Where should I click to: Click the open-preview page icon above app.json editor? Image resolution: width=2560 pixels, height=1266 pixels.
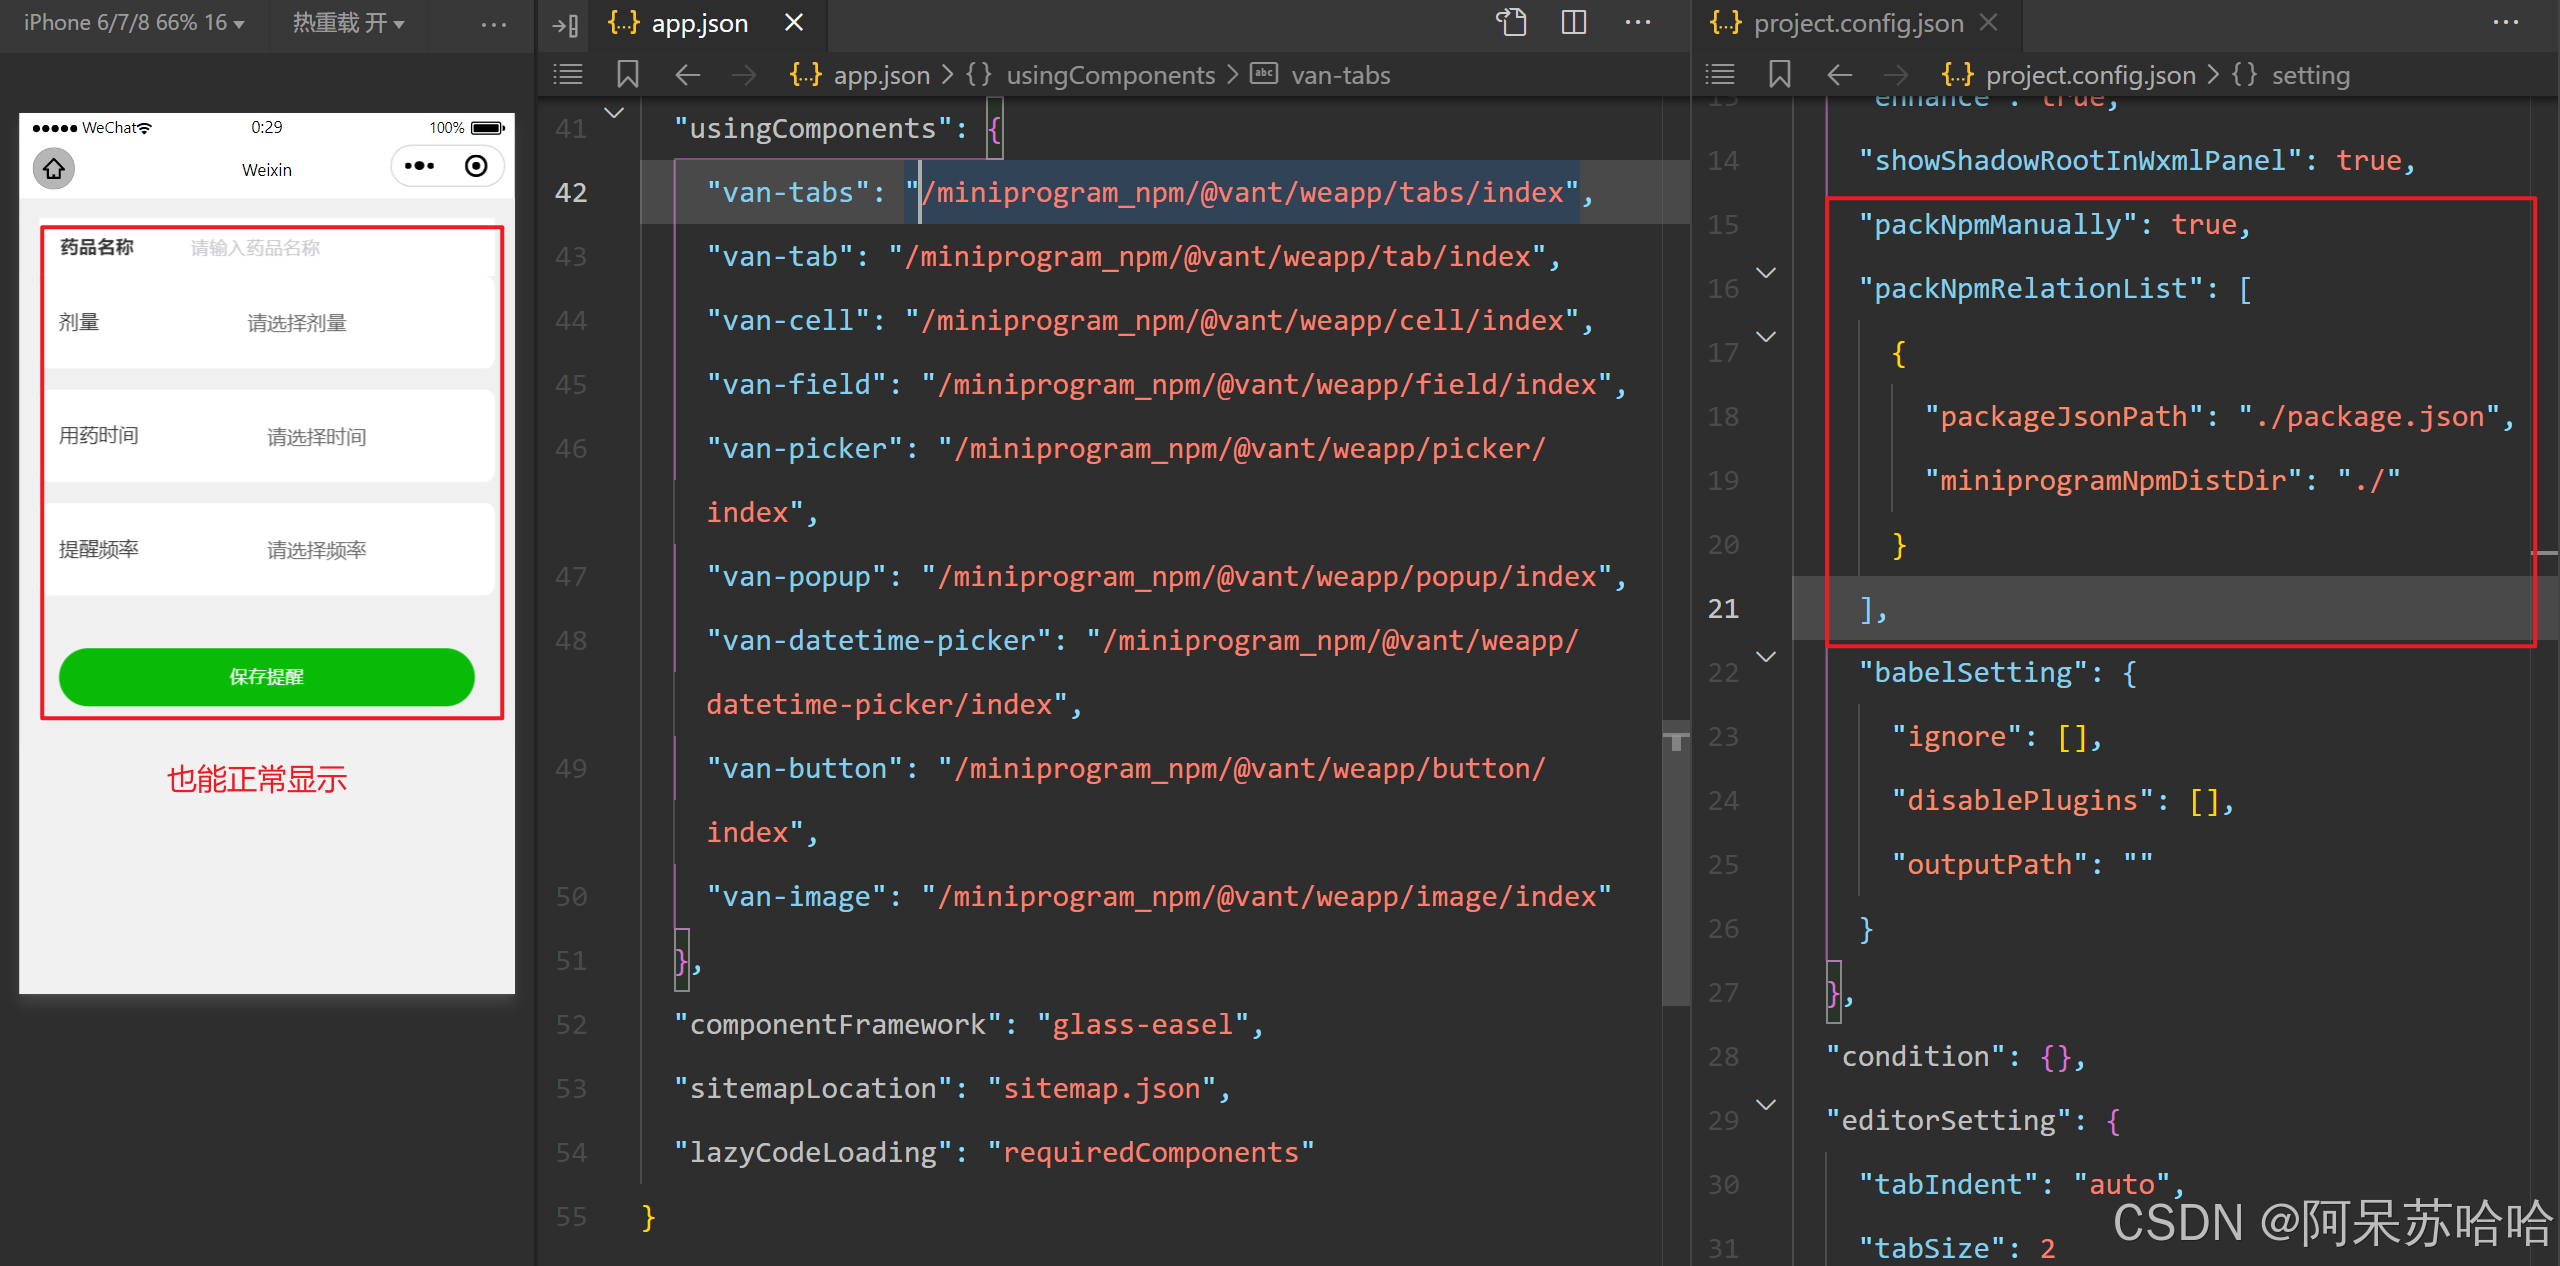(1513, 22)
